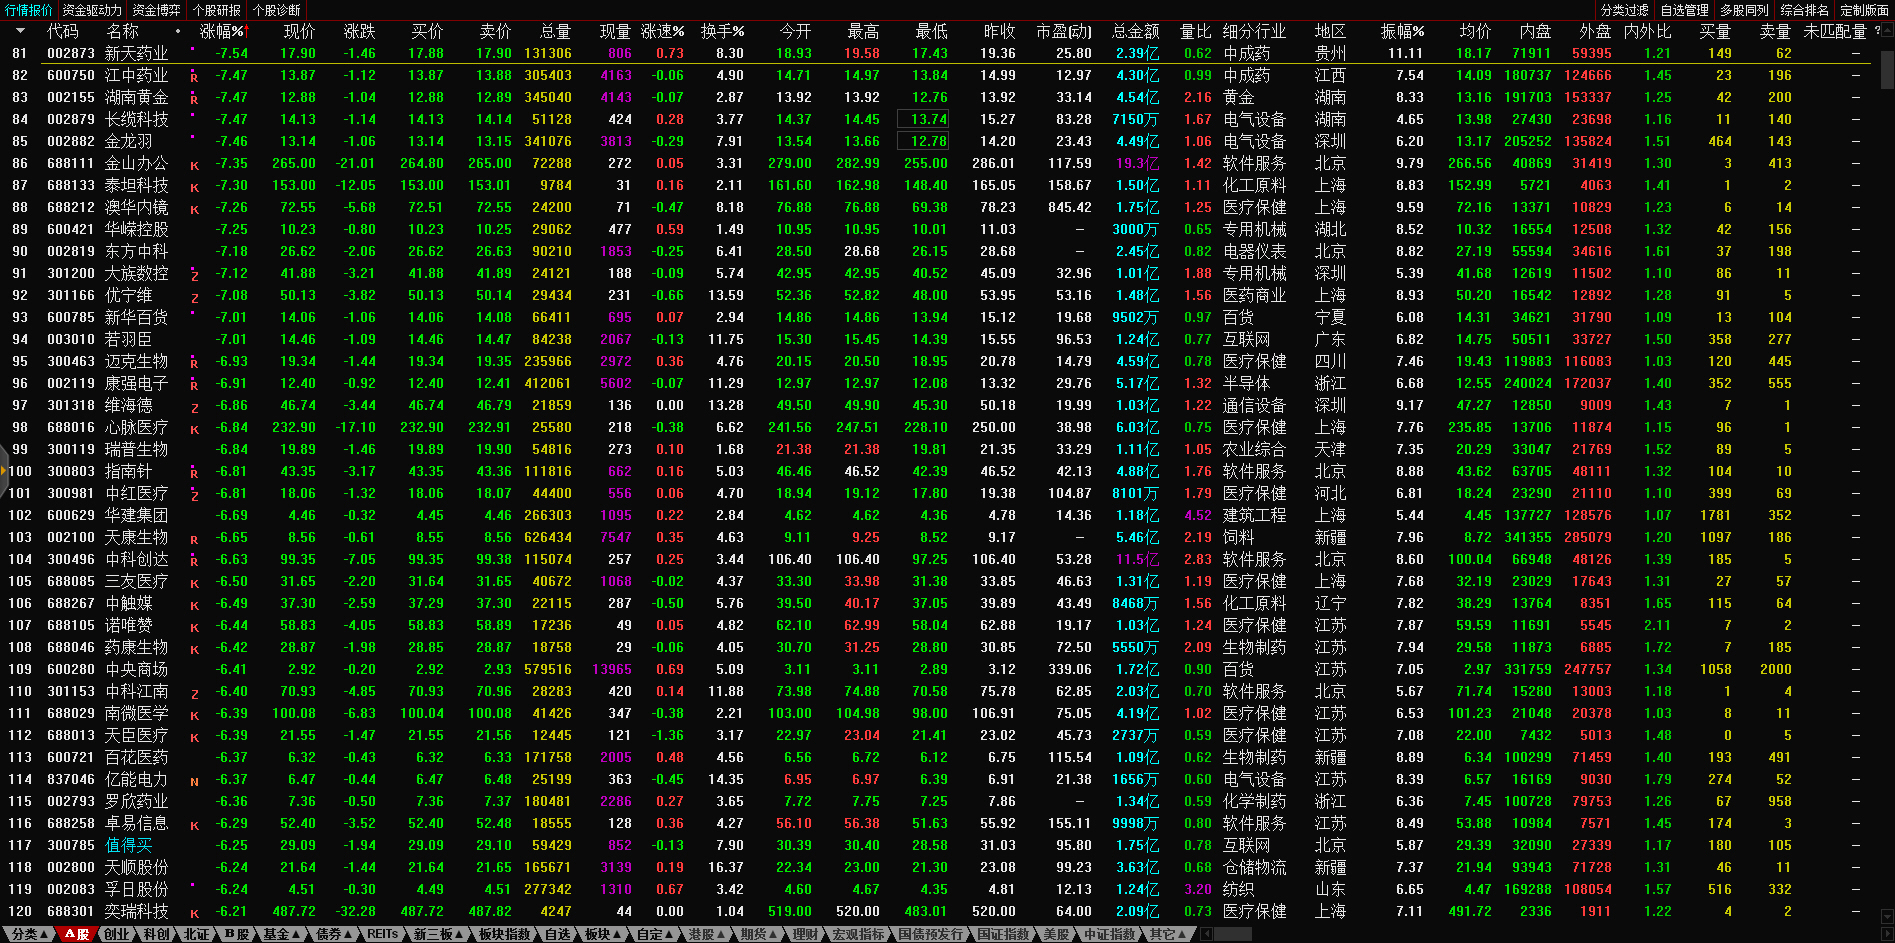Click the Z marker beside 大族数控
Image resolution: width=1895 pixels, height=943 pixels.
[x=194, y=275]
